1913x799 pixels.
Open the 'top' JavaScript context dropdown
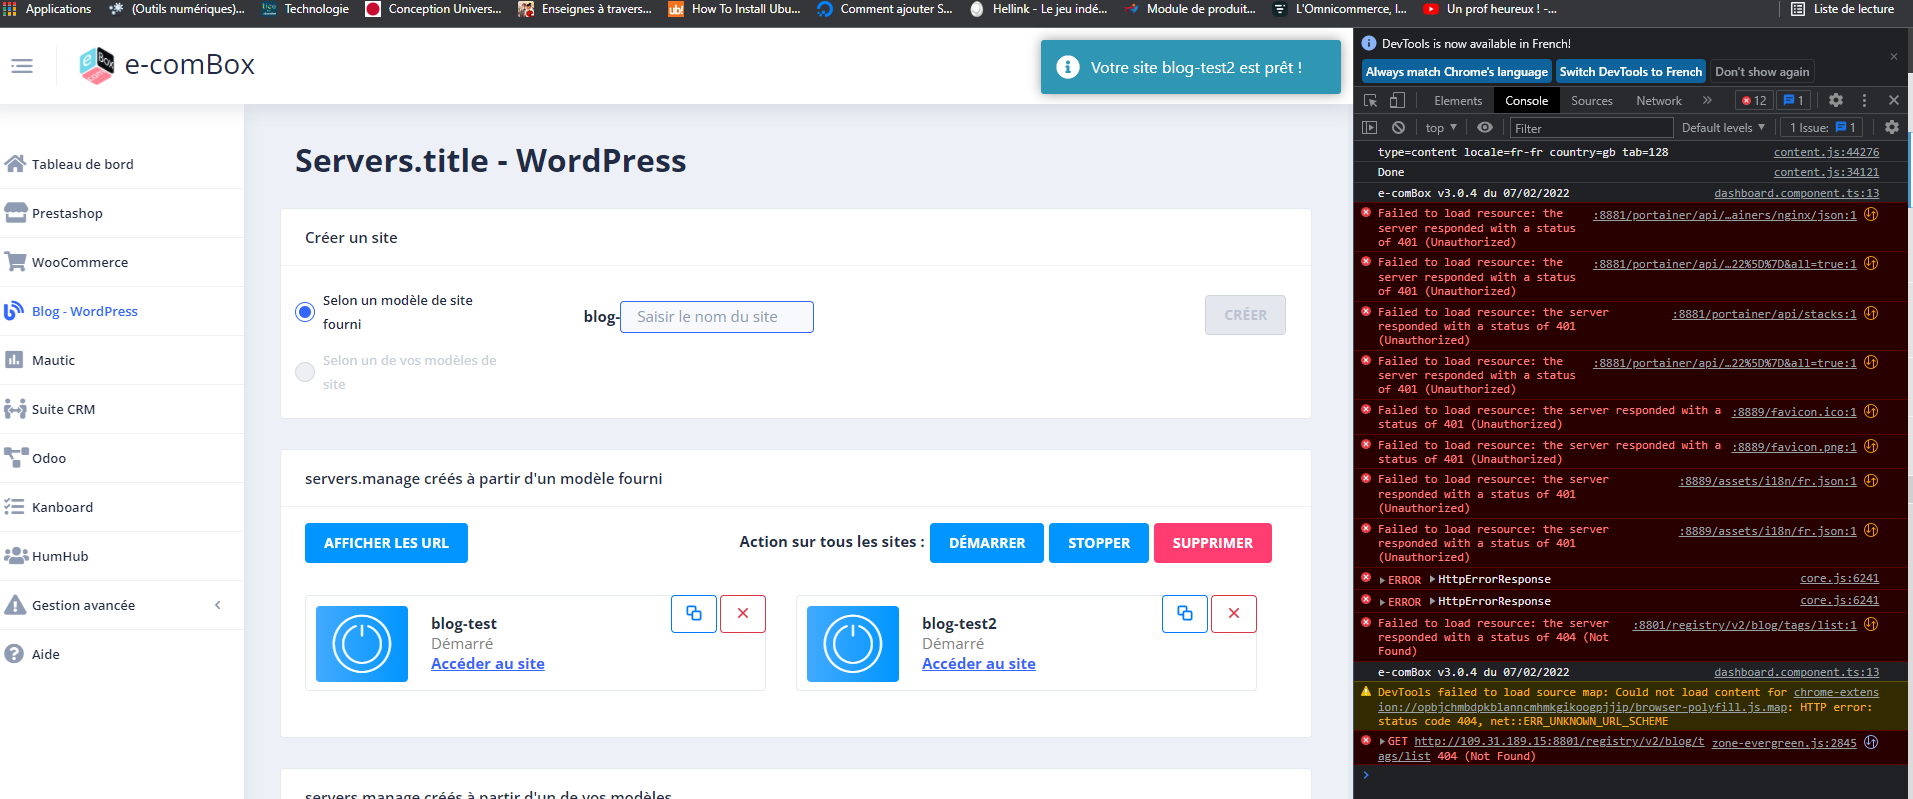tap(1441, 127)
